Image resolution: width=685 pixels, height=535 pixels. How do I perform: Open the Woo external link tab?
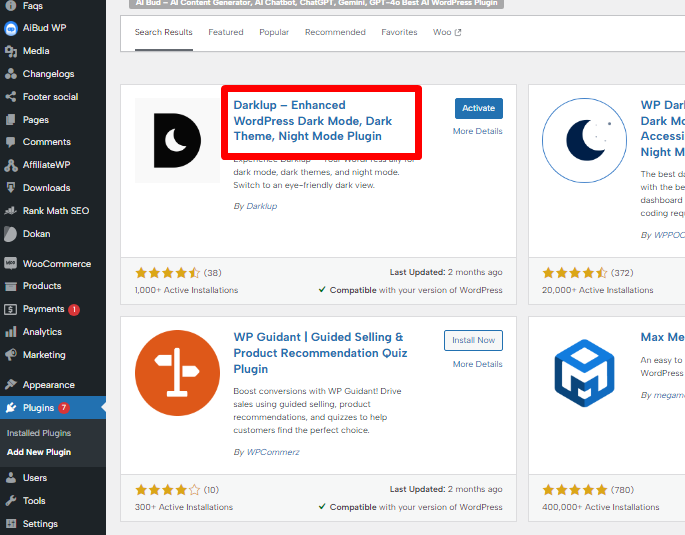point(447,32)
